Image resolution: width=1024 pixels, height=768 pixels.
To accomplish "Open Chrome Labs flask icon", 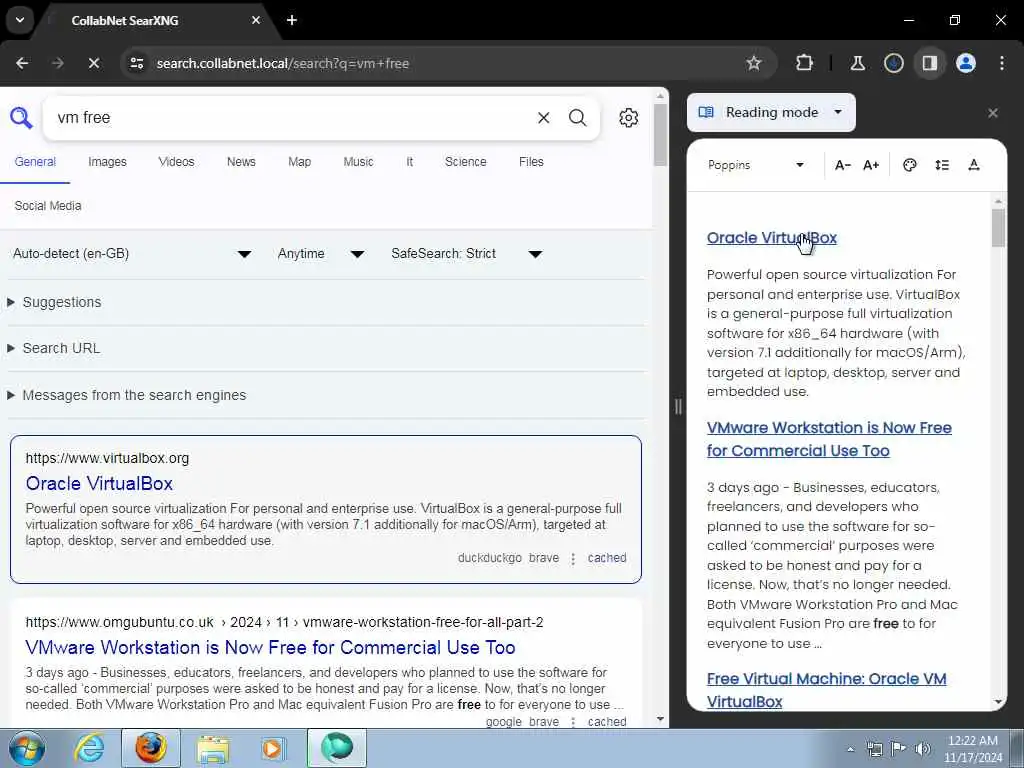I will [x=857, y=63].
